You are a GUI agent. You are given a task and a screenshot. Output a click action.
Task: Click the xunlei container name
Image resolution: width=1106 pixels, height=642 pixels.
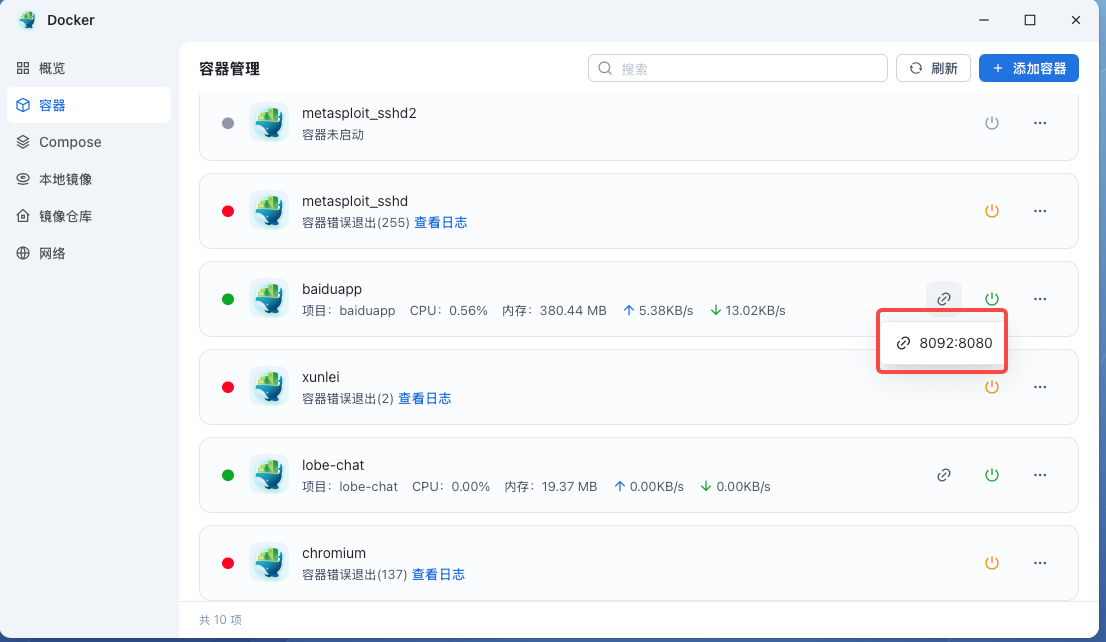pos(320,377)
